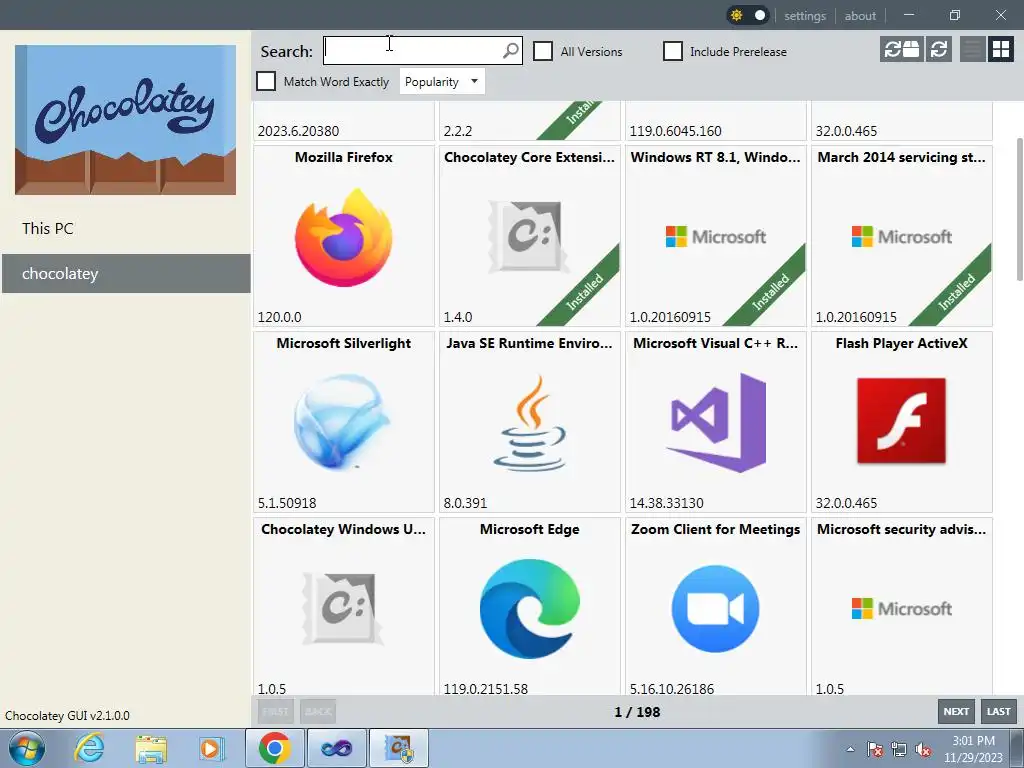Select the chocolatey source in the sidebar
Image resolution: width=1024 pixels, height=768 pixels.
coord(126,274)
